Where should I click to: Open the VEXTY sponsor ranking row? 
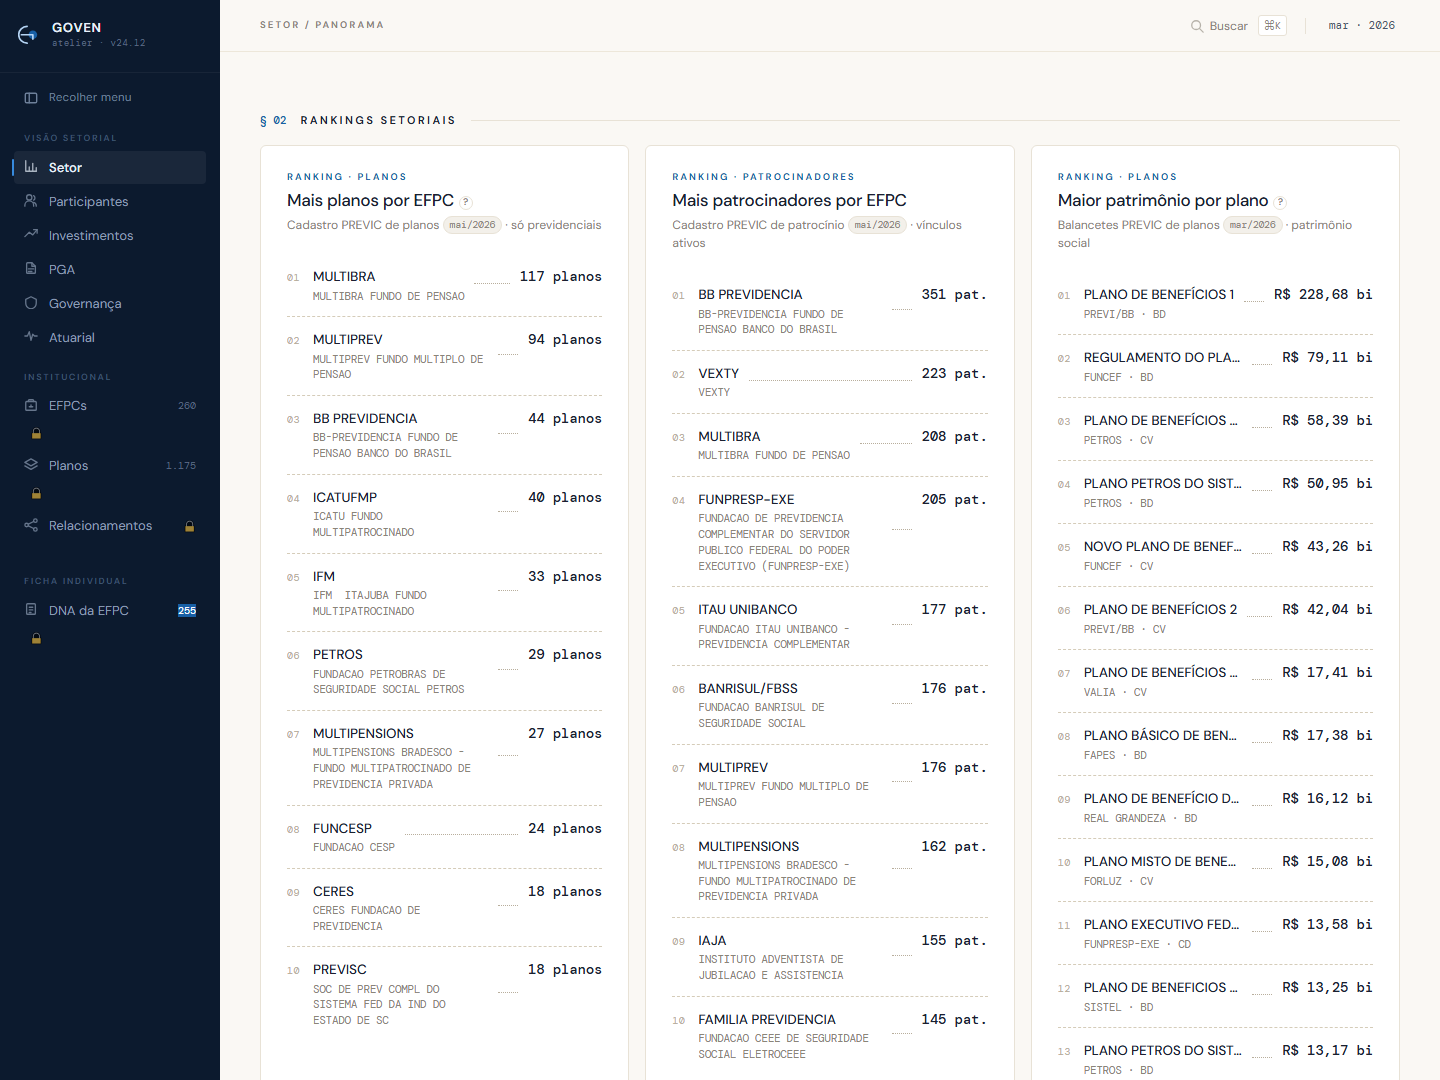[830, 382]
